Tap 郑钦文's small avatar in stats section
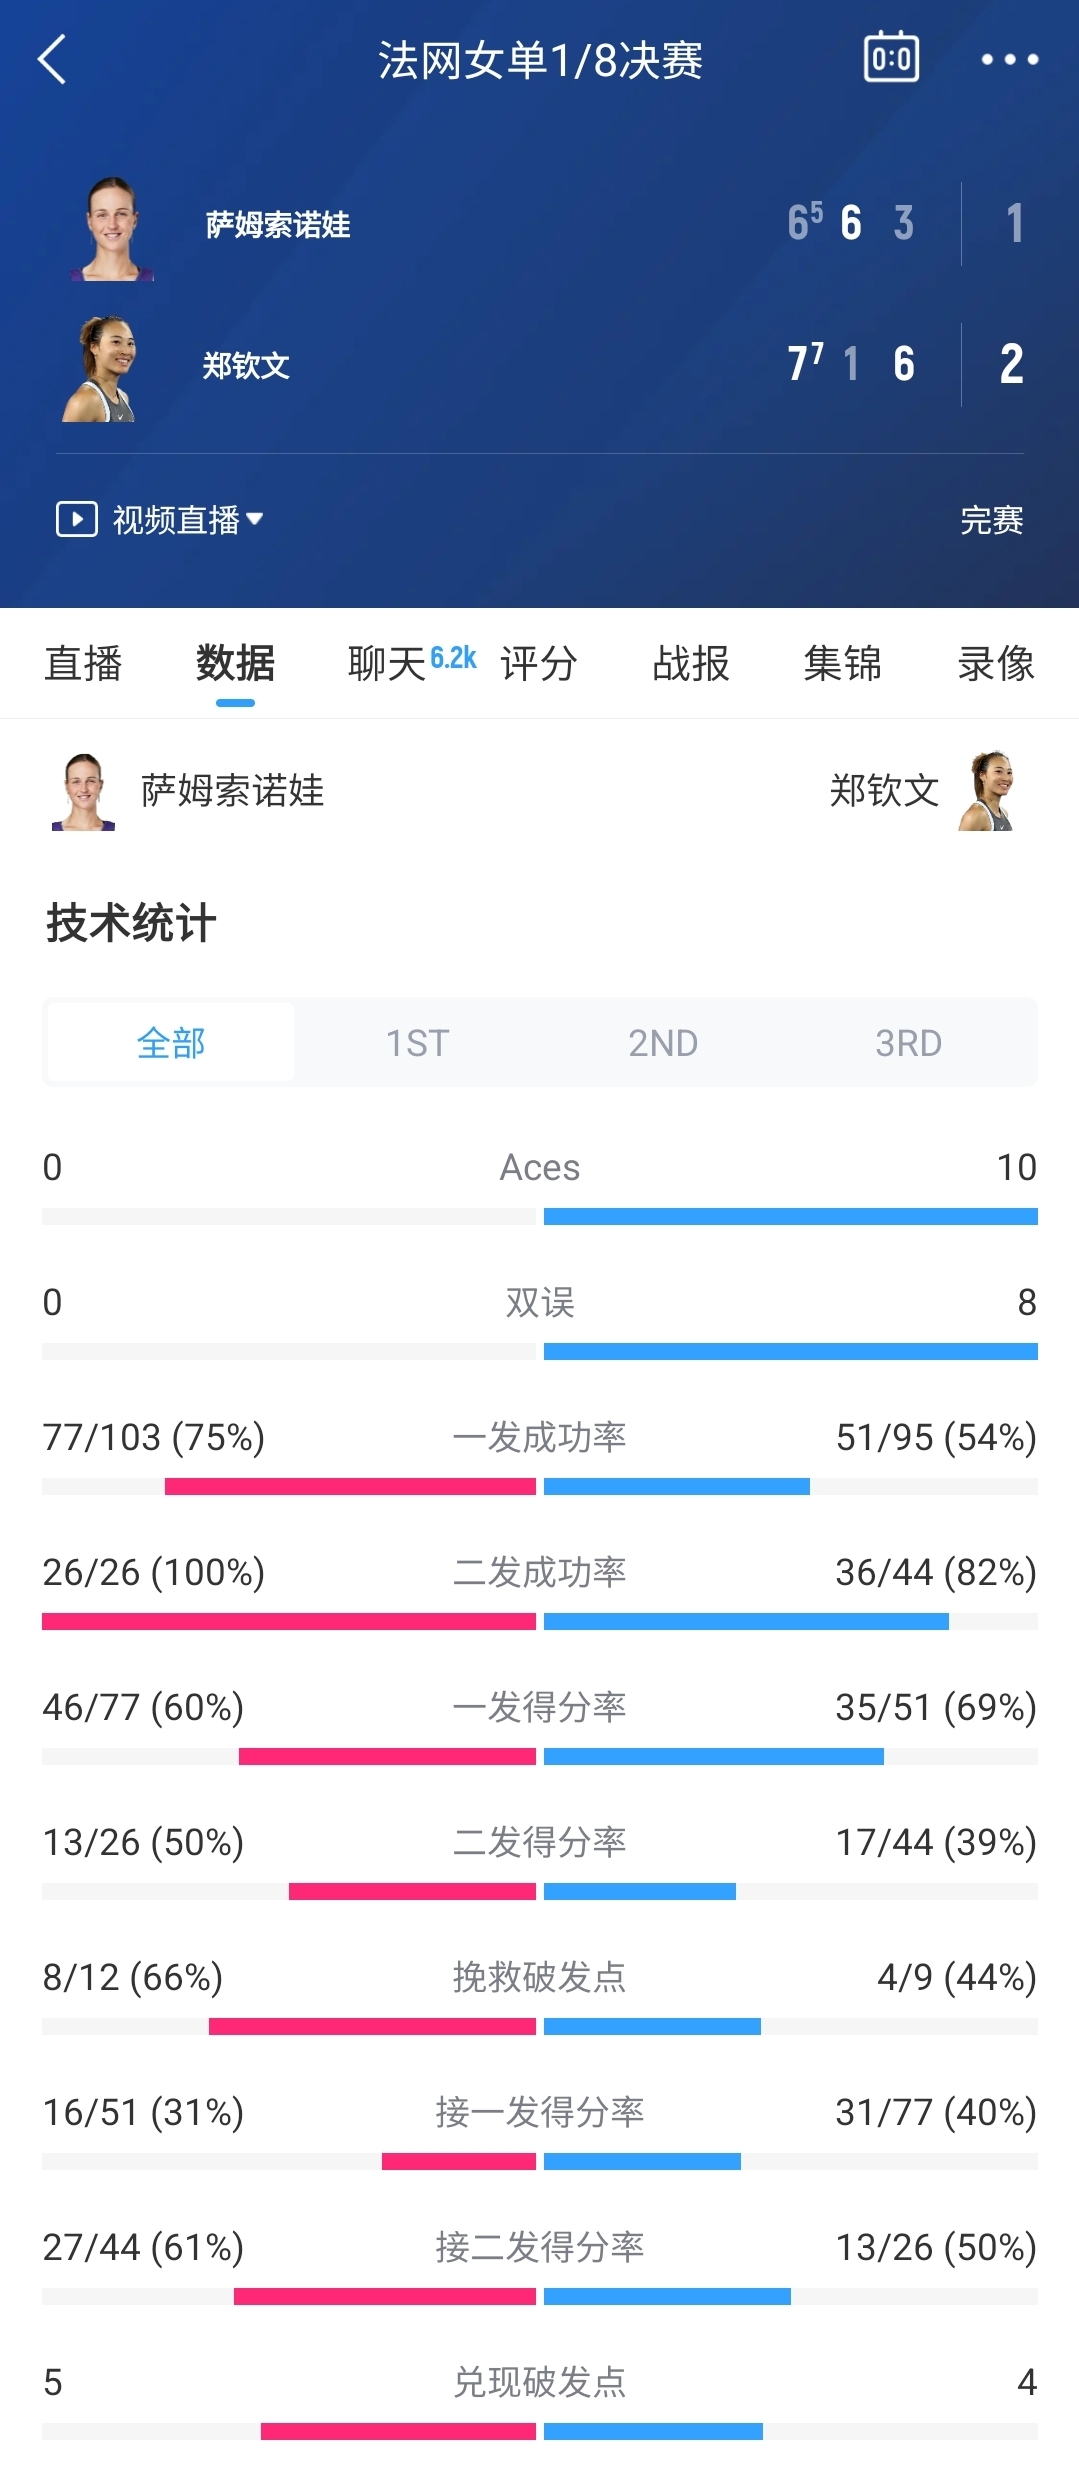1079x2487 pixels. click(989, 791)
